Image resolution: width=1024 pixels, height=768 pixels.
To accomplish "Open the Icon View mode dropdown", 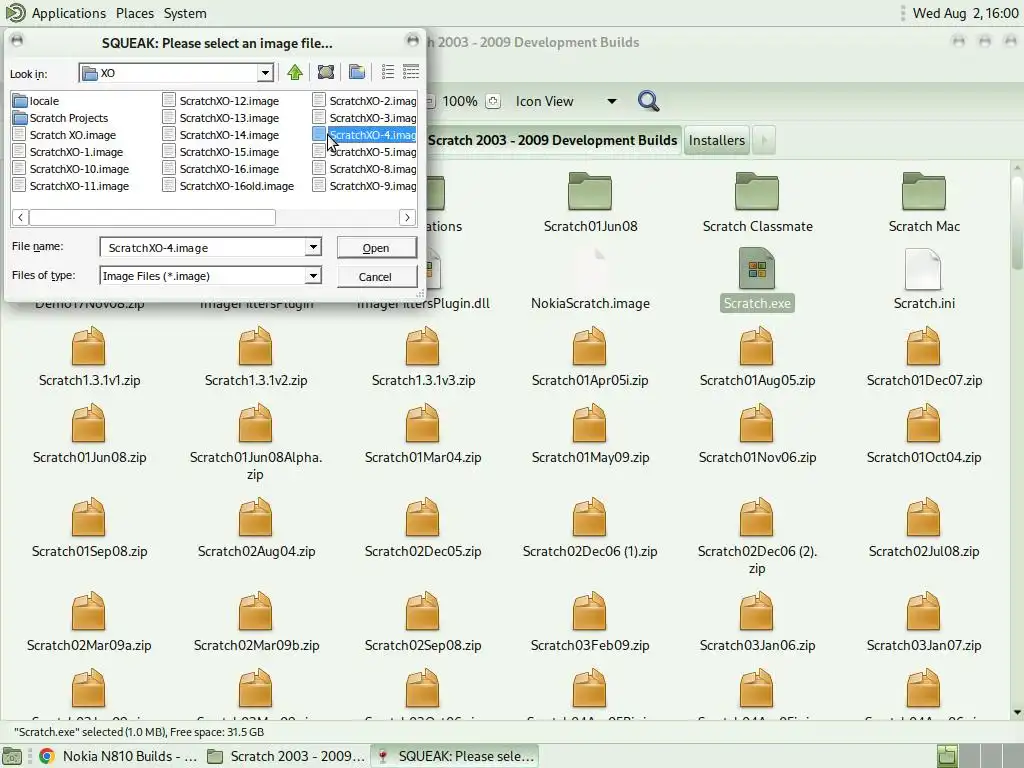I will pos(611,101).
